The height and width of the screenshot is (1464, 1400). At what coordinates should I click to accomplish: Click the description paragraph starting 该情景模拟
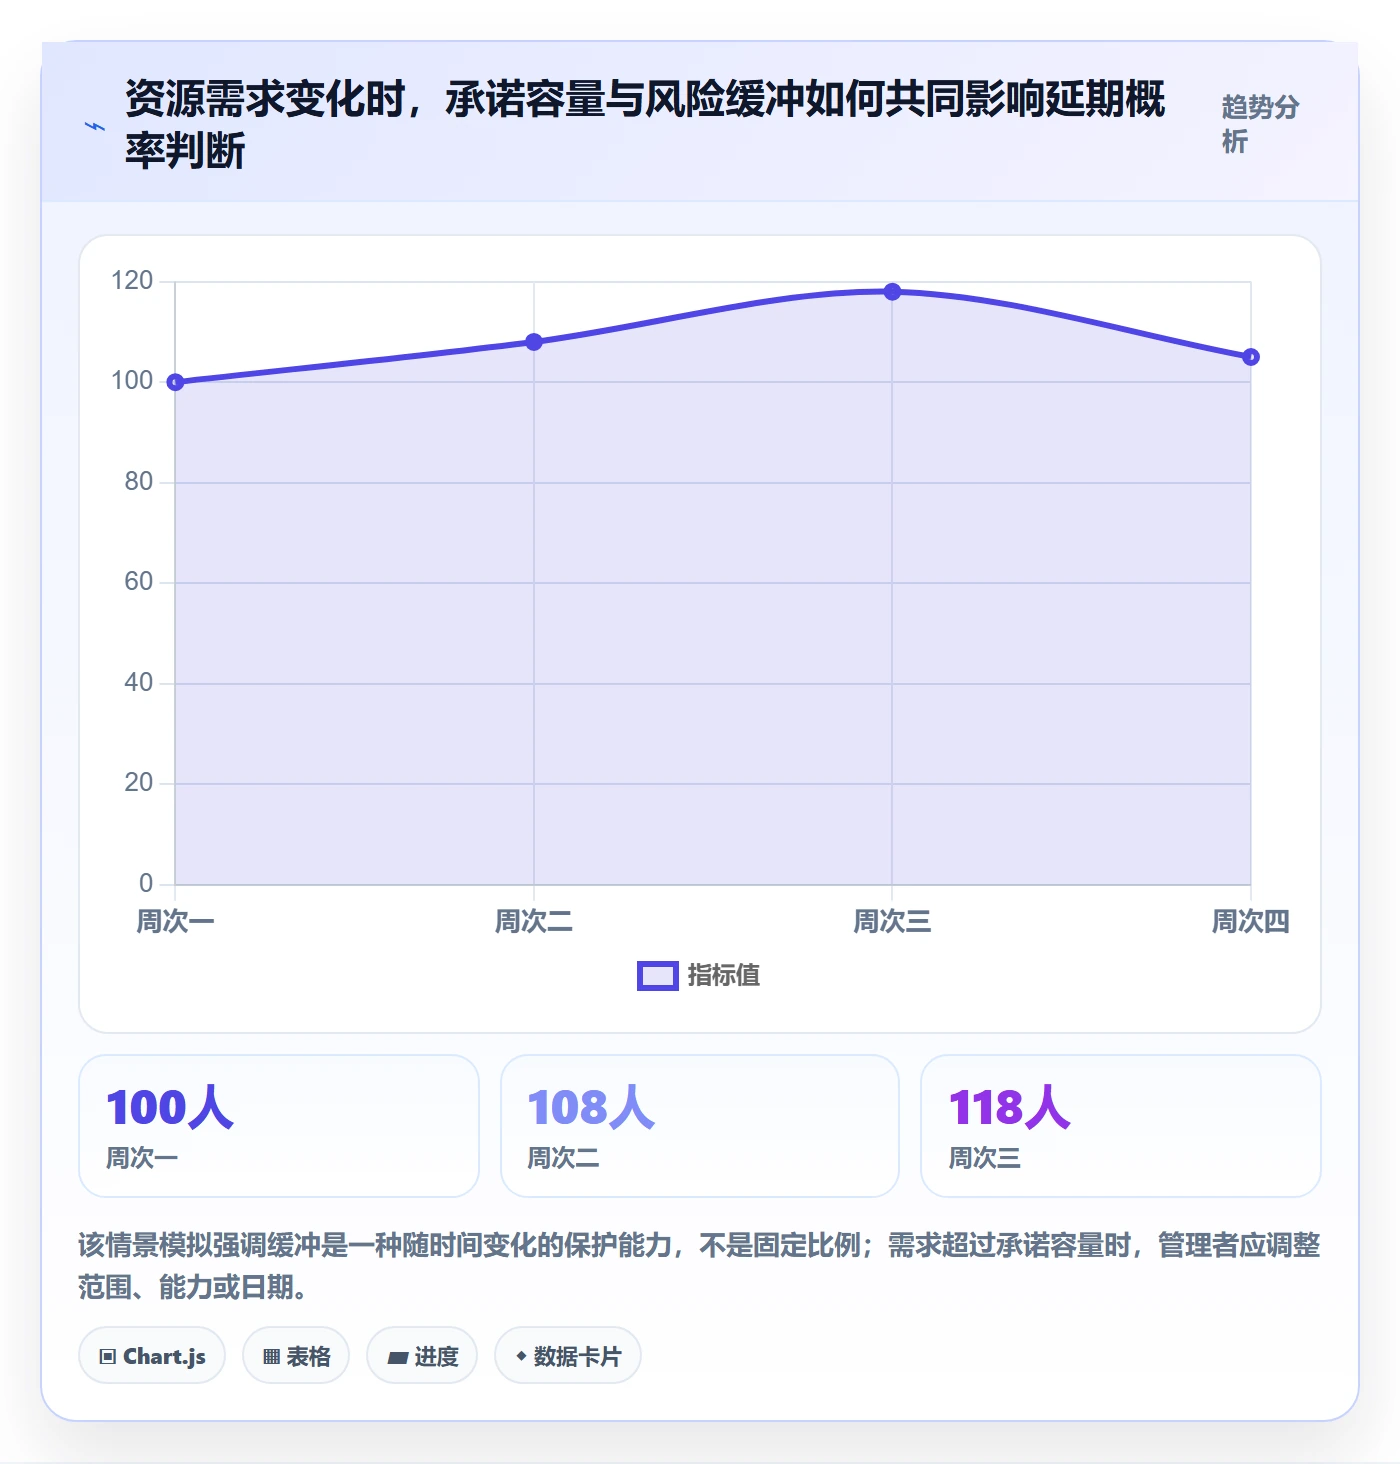(700, 1266)
